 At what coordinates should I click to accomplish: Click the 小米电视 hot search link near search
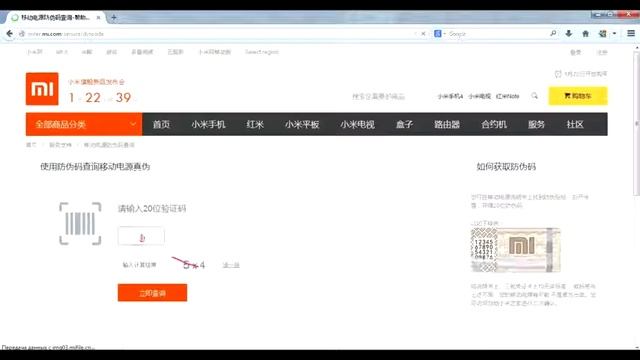[480, 96]
